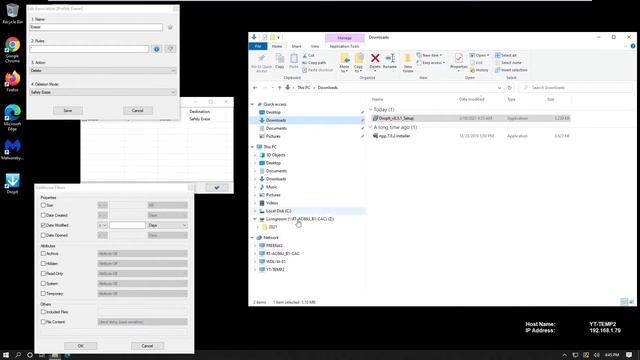Click Cancel in Additional Filters dialog

(x=147, y=346)
